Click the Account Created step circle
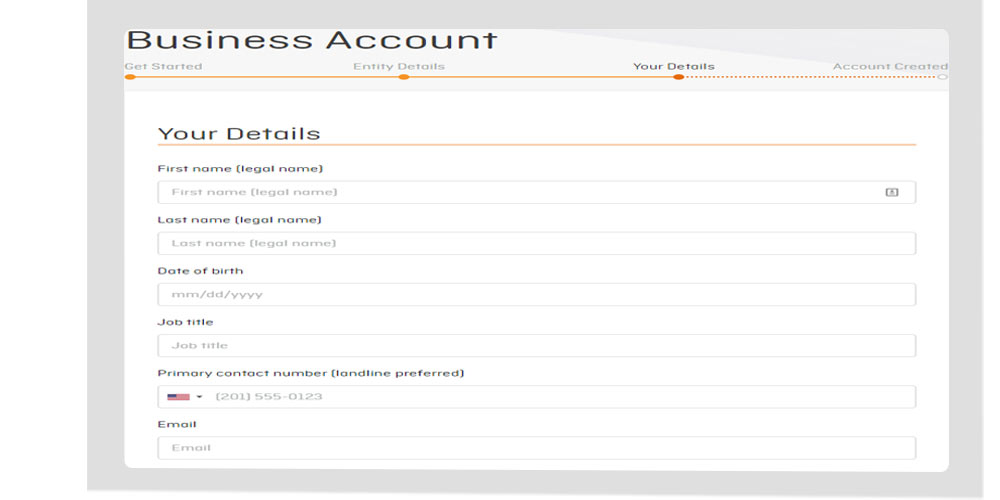The width and height of the screenshot is (1000, 500). tap(942, 77)
